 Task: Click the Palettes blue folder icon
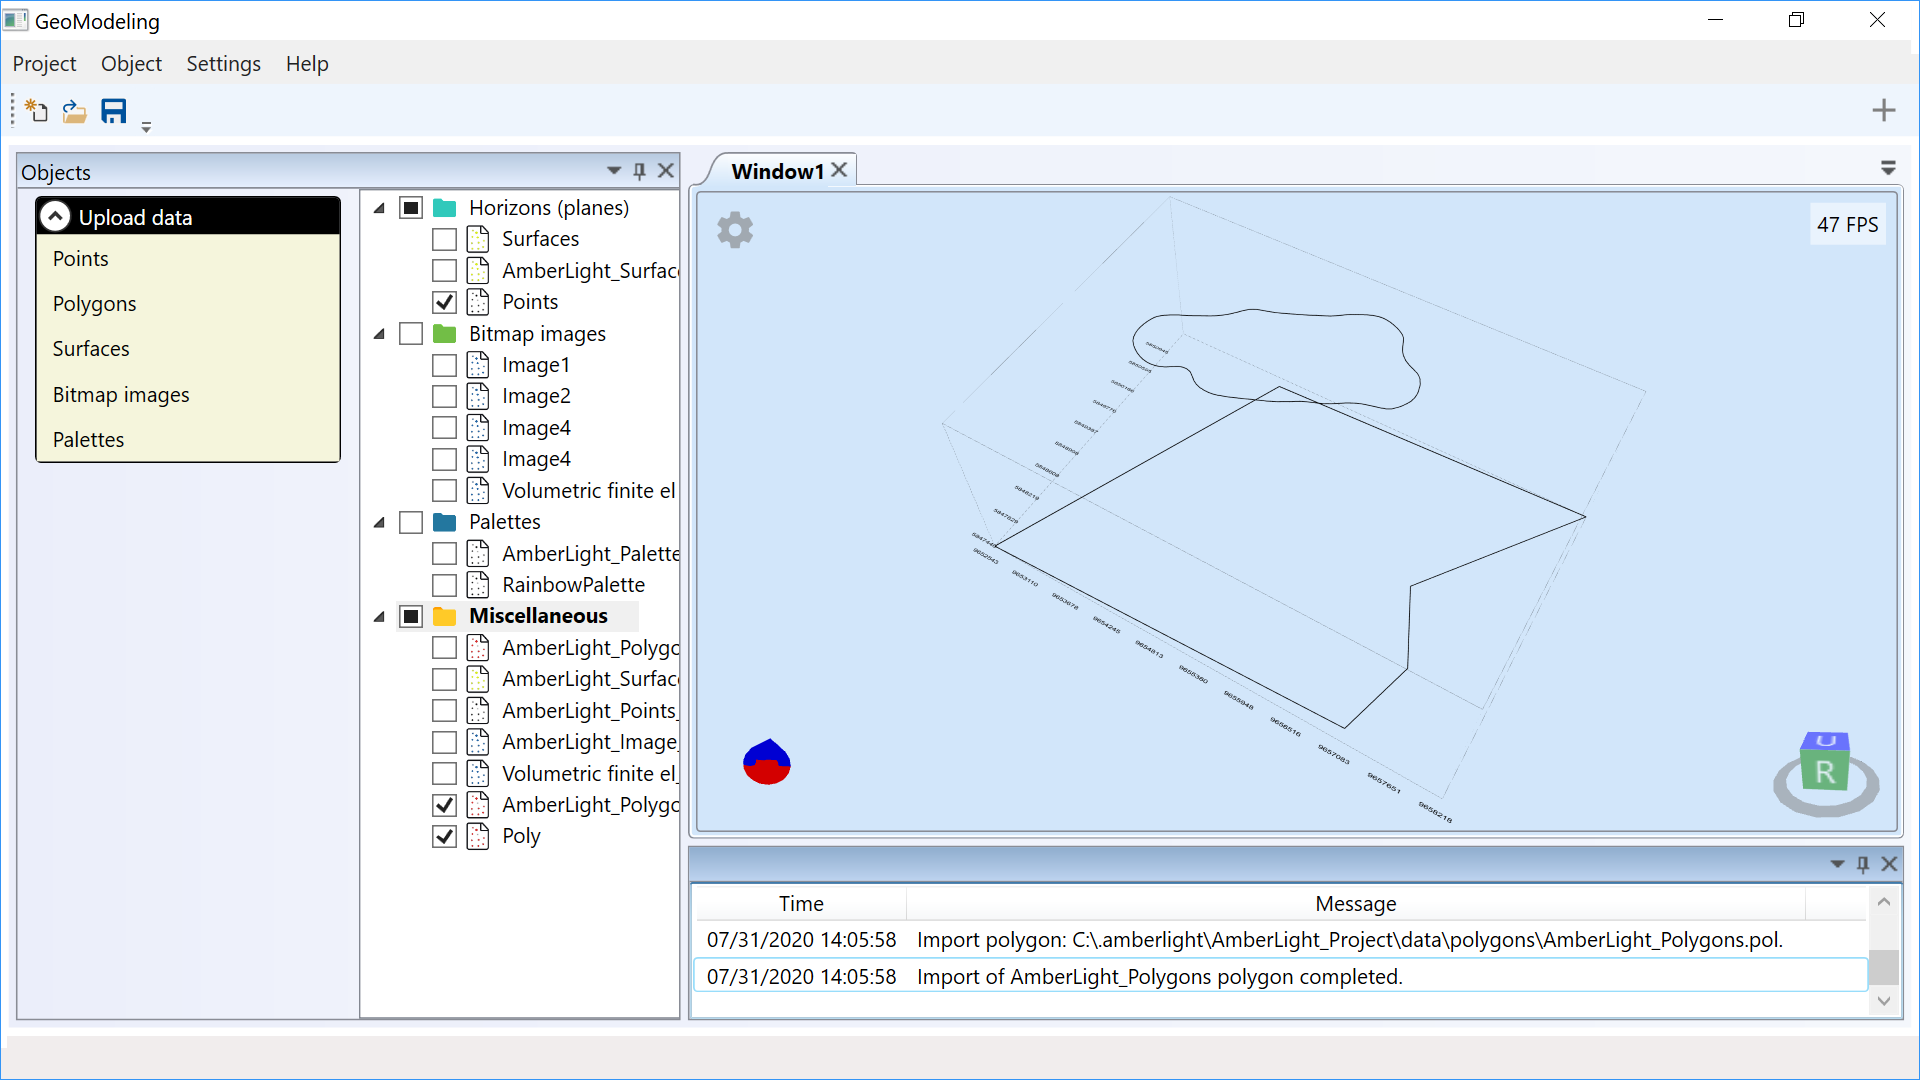(445, 522)
